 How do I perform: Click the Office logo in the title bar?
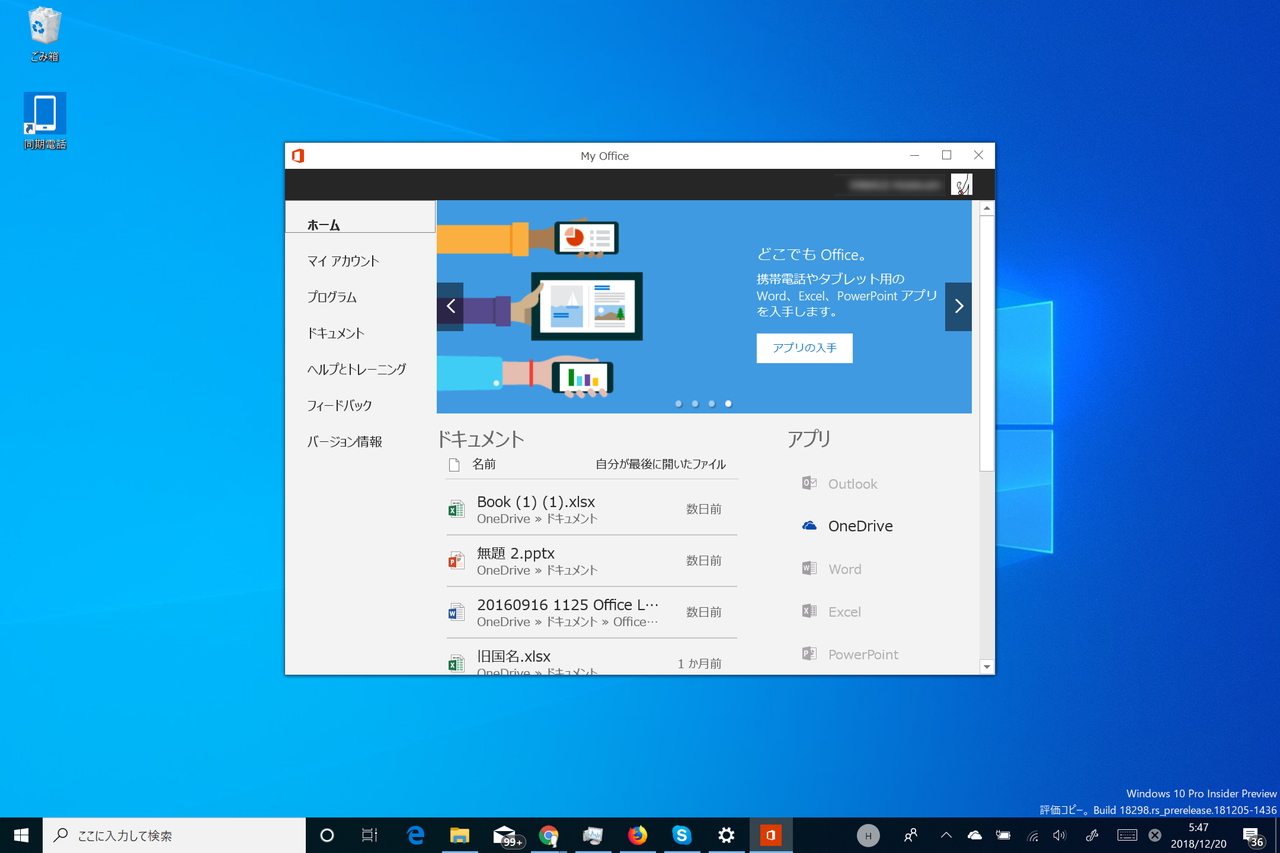click(298, 156)
